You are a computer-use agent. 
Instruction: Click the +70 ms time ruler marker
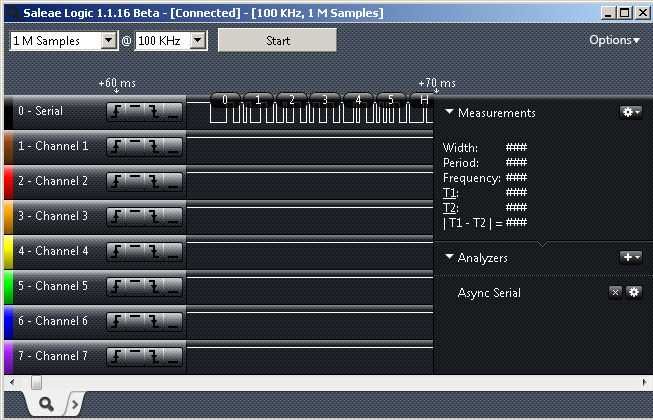tap(437, 84)
